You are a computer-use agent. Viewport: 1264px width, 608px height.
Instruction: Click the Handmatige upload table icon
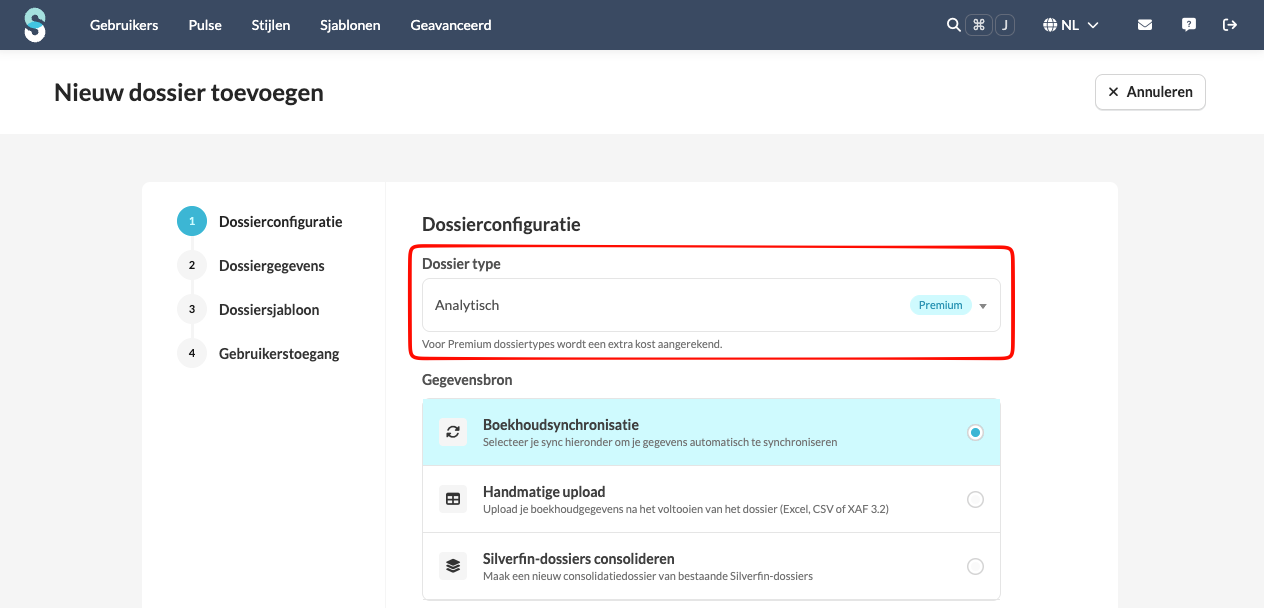[x=453, y=499]
